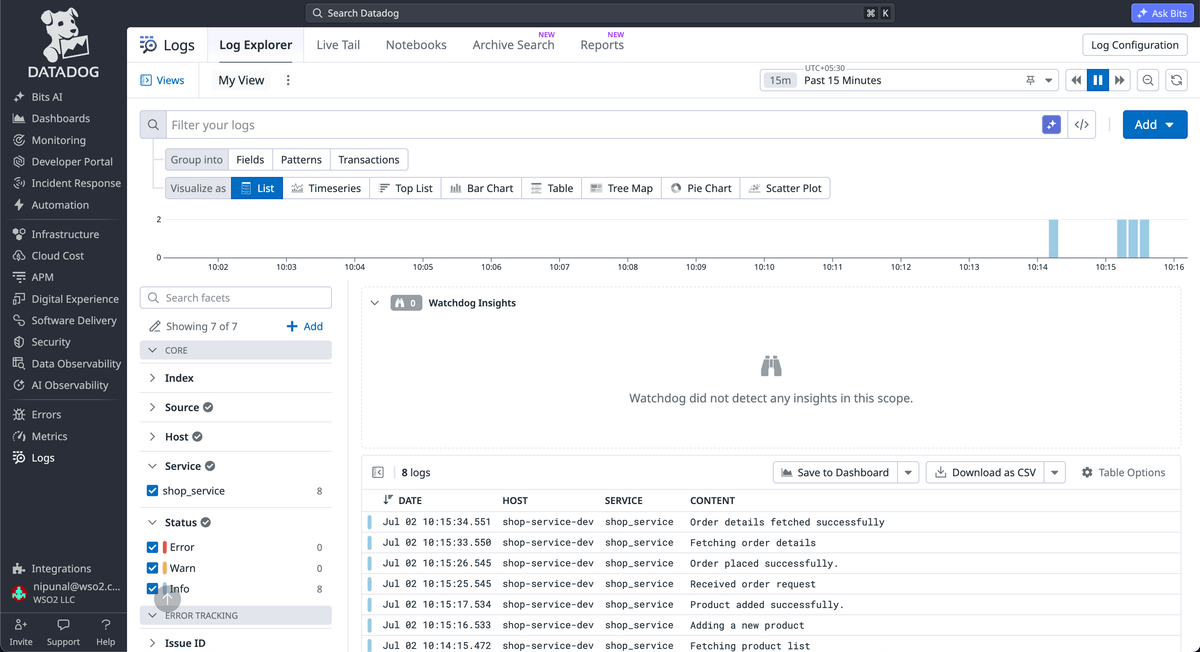
Task: Toggle the Warn status checkbox
Action: coord(152,568)
